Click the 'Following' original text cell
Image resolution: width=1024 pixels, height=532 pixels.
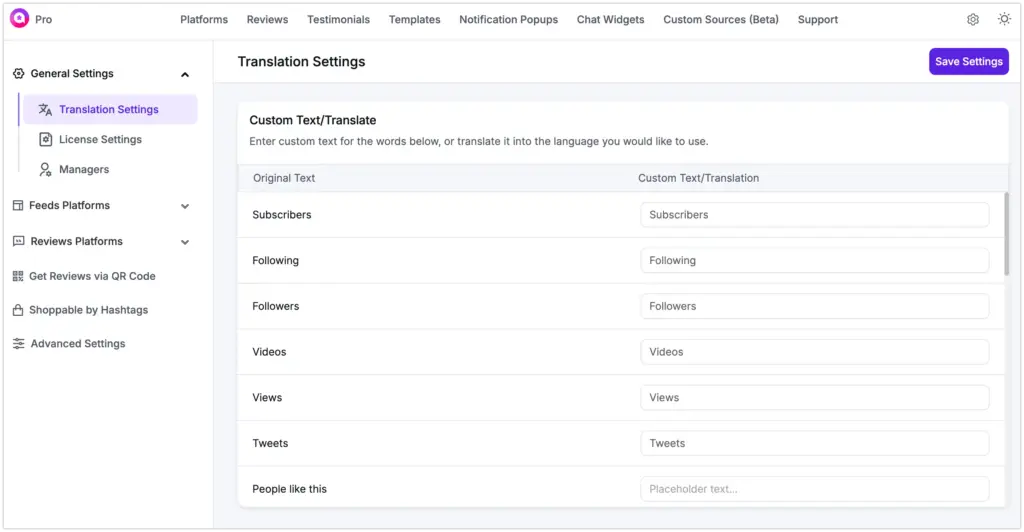point(275,260)
